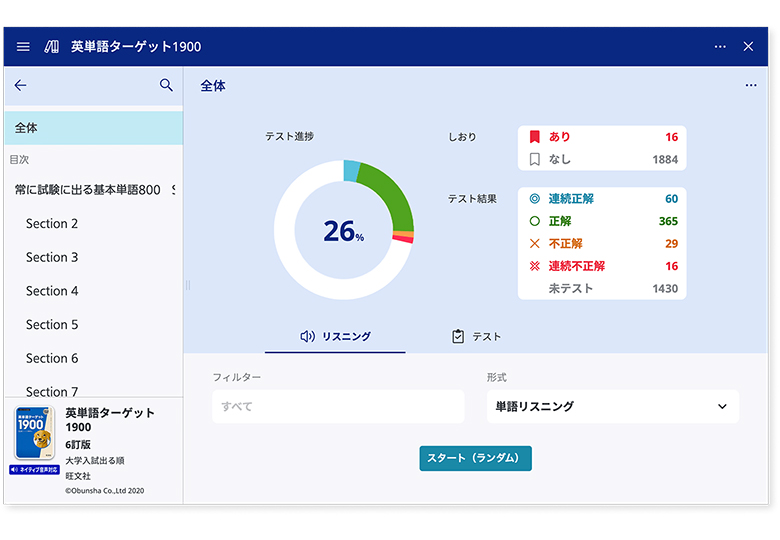Click the green segment of progress donut
This screenshot has height=540, width=780.
click(x=392, y=195)
